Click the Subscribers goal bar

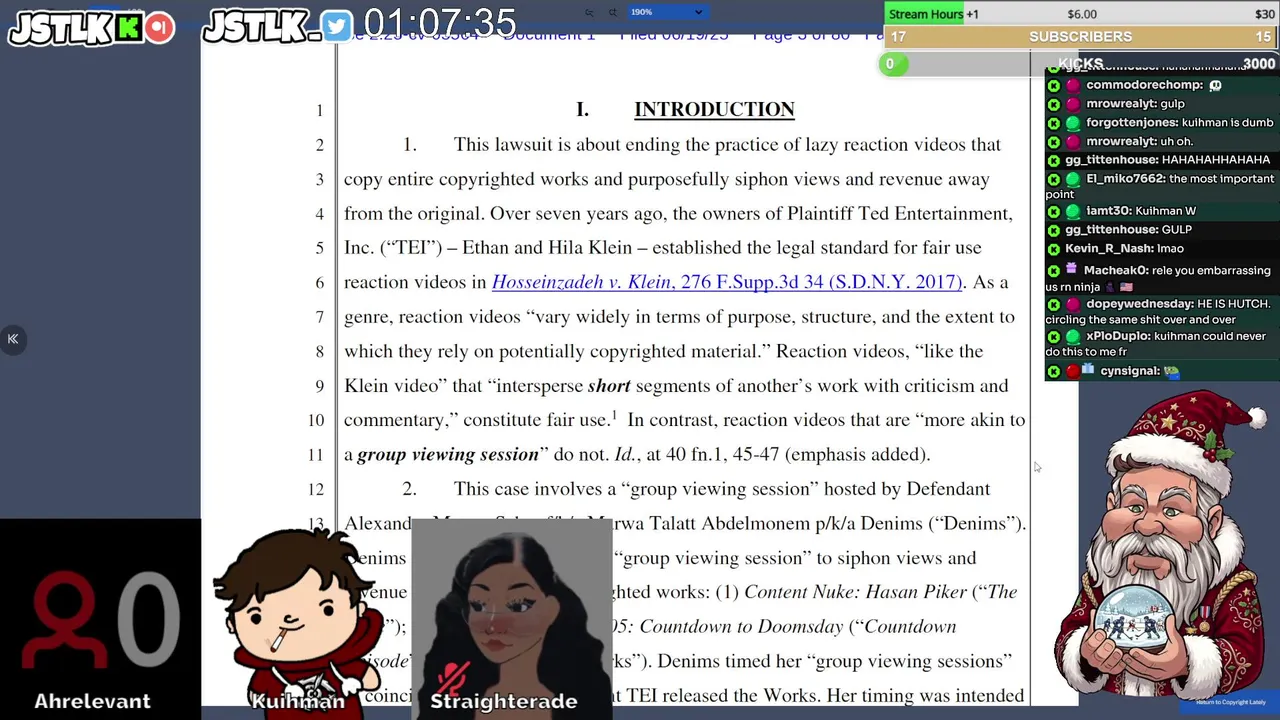(1081, 36)
